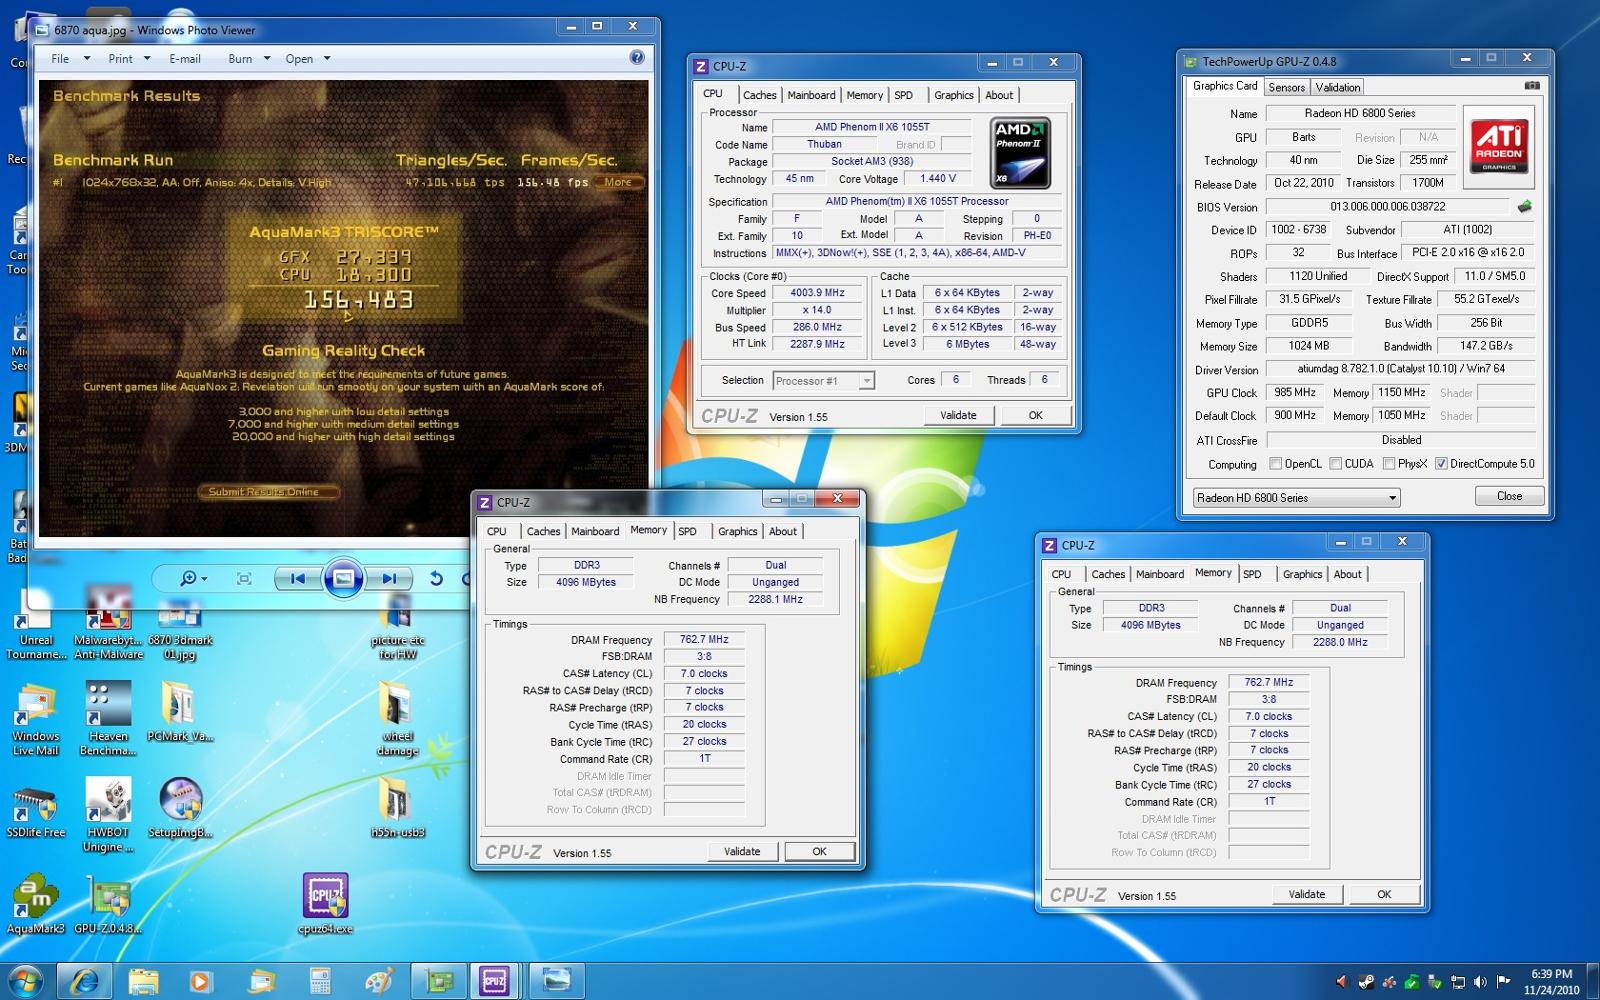Click Validate in the top CPU-Z window
Screen dimensions: 1600x1000
(x=958, y=415)
